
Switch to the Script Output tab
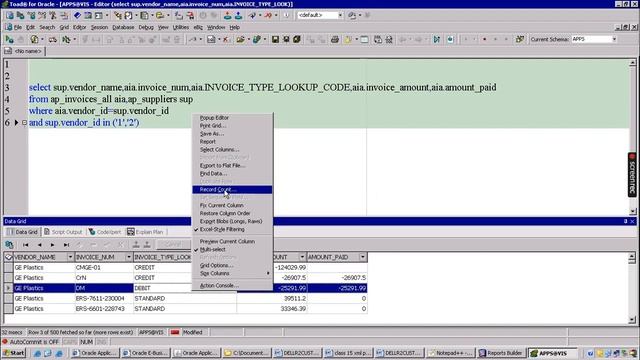(x=63, y=232)
